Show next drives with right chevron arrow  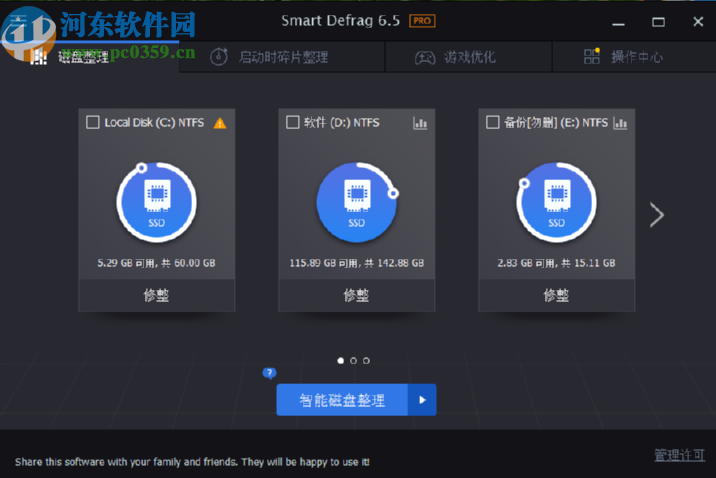[x=657, y=215]
